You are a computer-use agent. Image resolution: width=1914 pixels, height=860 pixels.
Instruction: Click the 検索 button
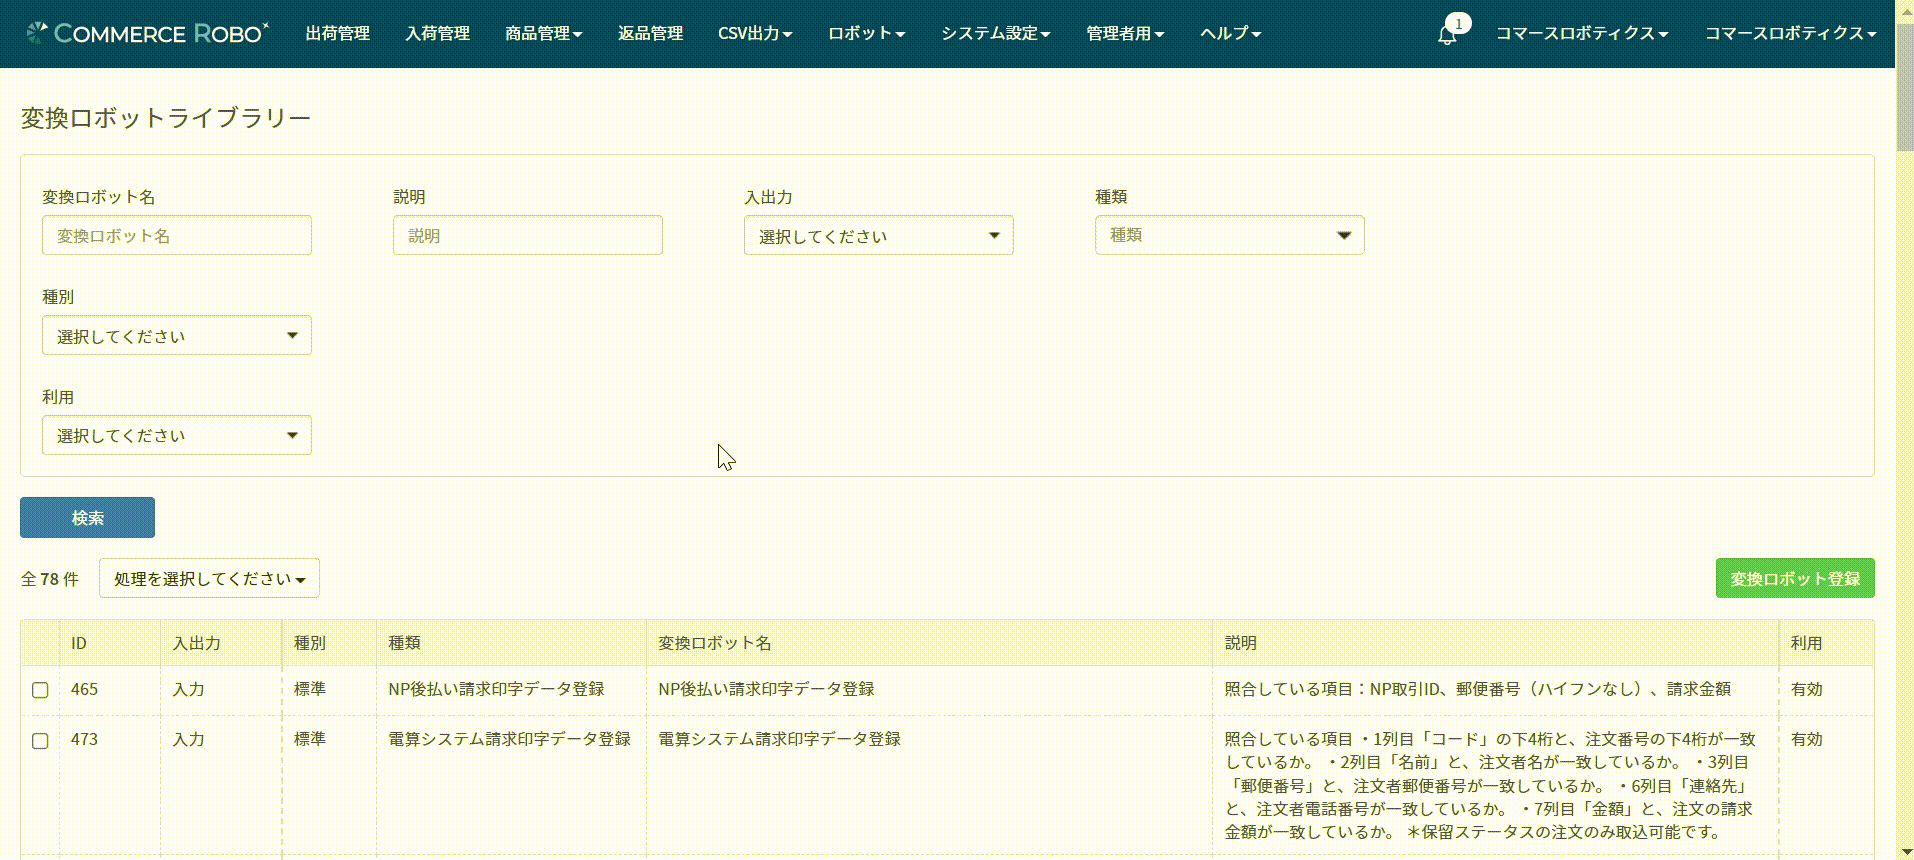tap(87, 517)
